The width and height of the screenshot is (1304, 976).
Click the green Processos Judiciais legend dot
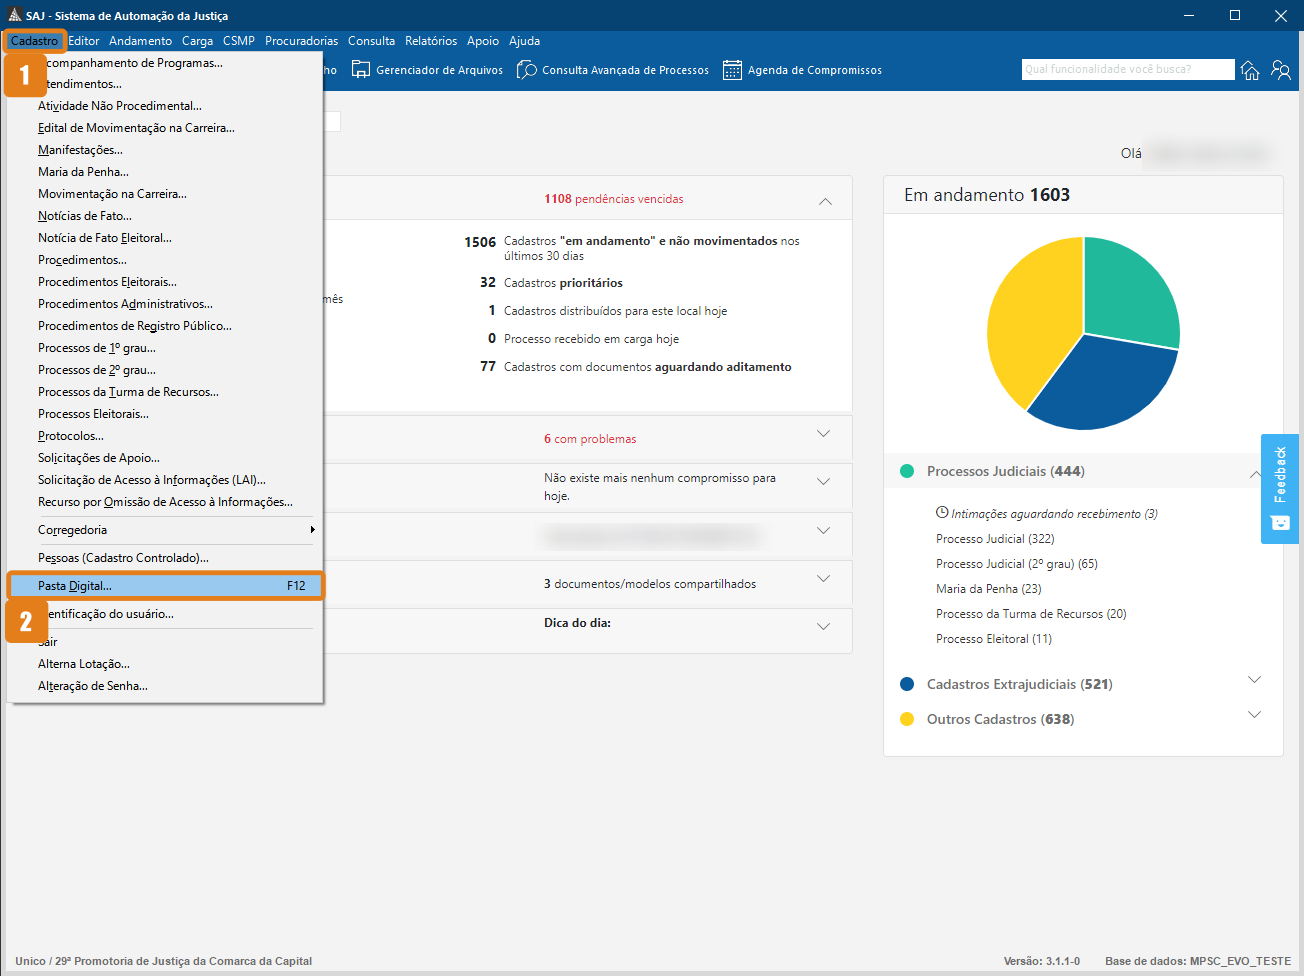click(907, 471)
